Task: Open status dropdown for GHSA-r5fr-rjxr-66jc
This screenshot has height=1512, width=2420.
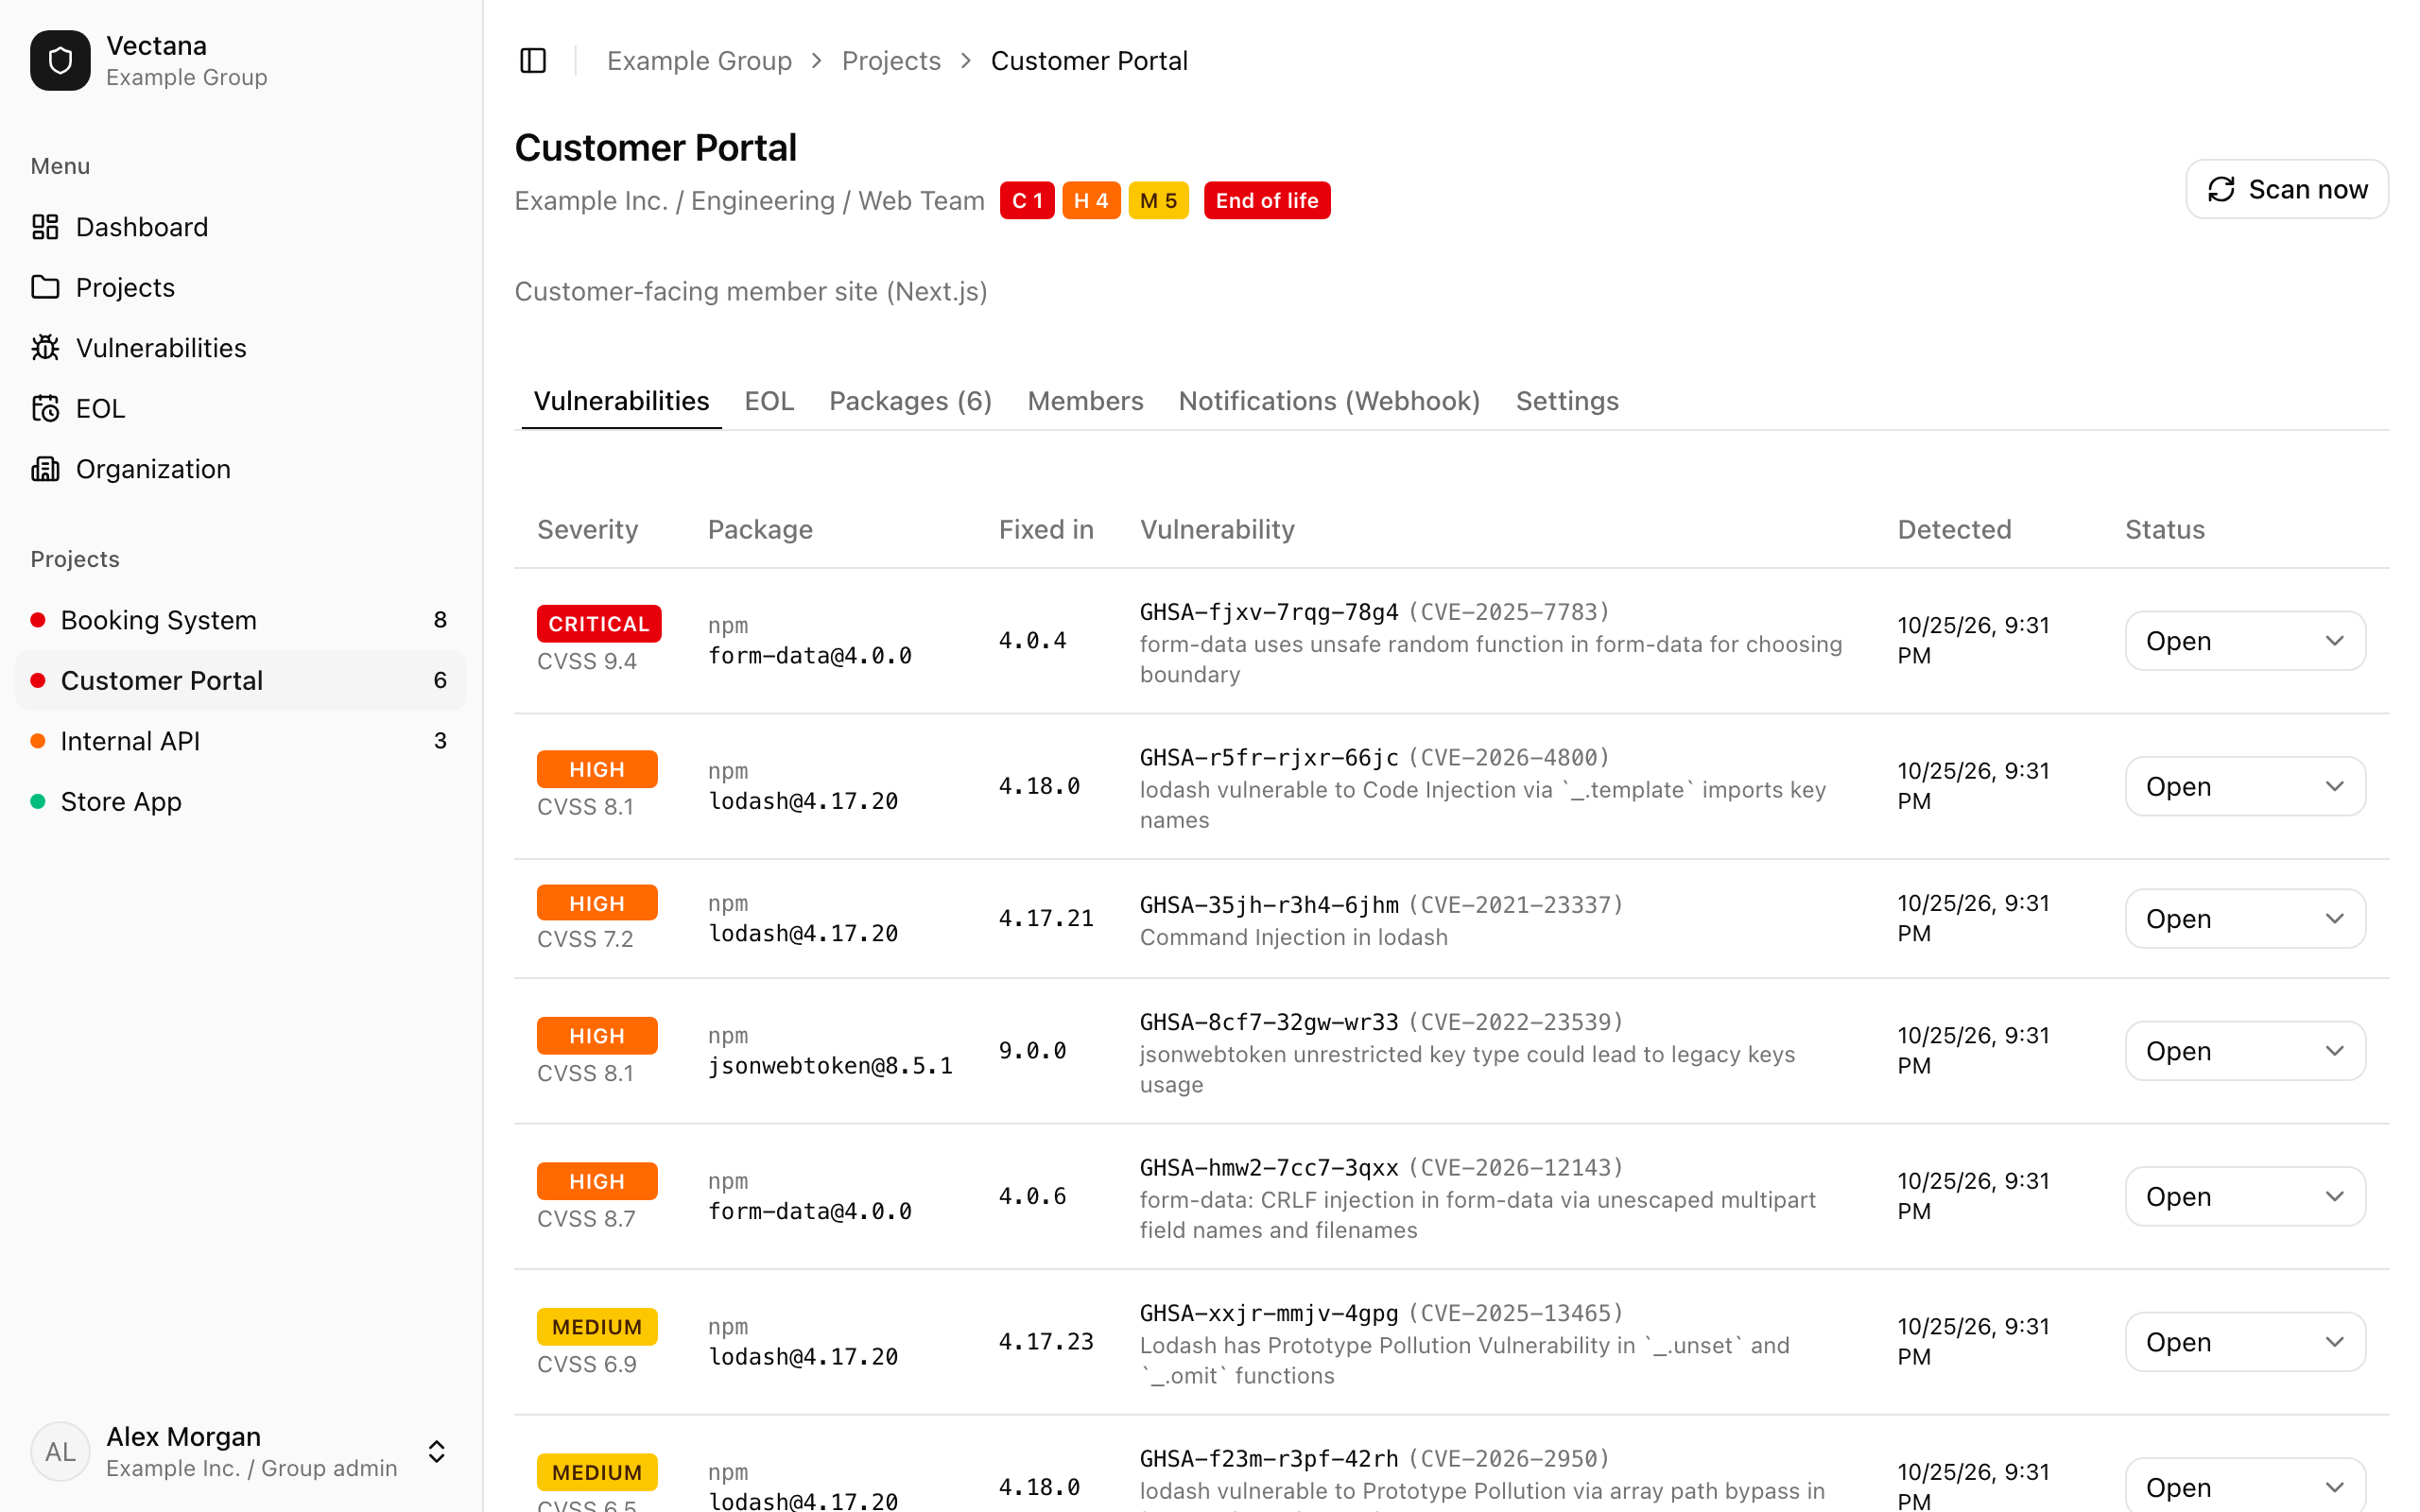Action: point(2245,786)
